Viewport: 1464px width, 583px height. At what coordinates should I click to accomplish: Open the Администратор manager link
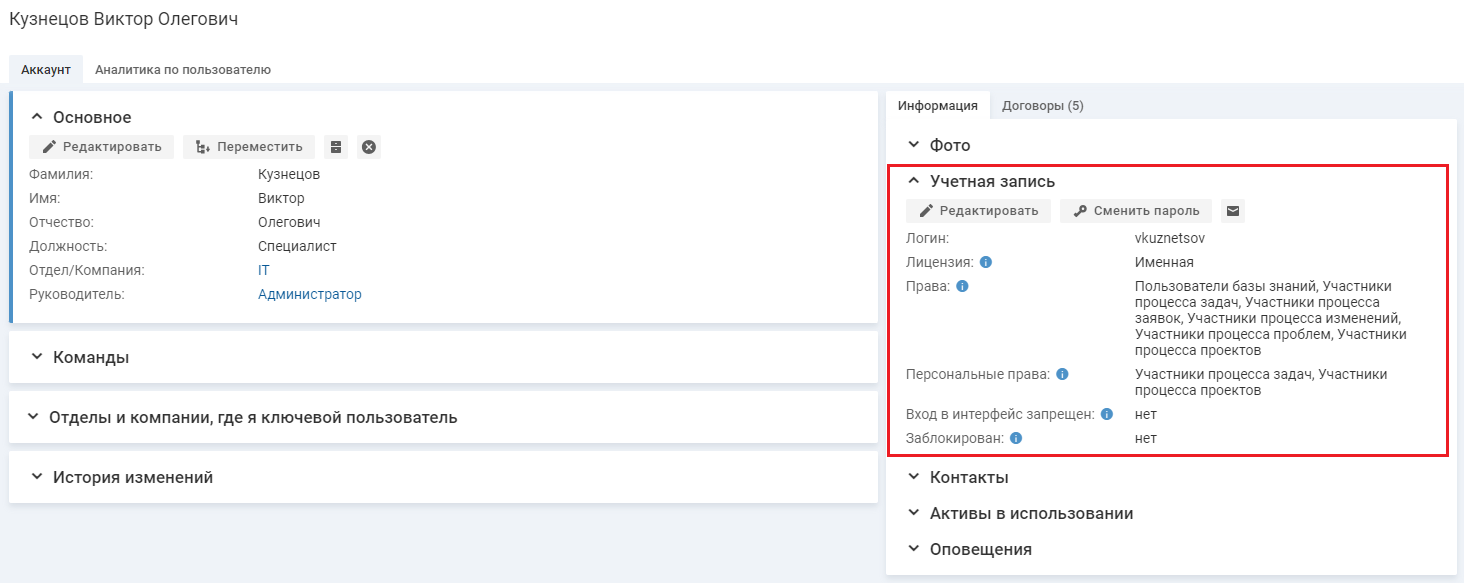(309, 294)
